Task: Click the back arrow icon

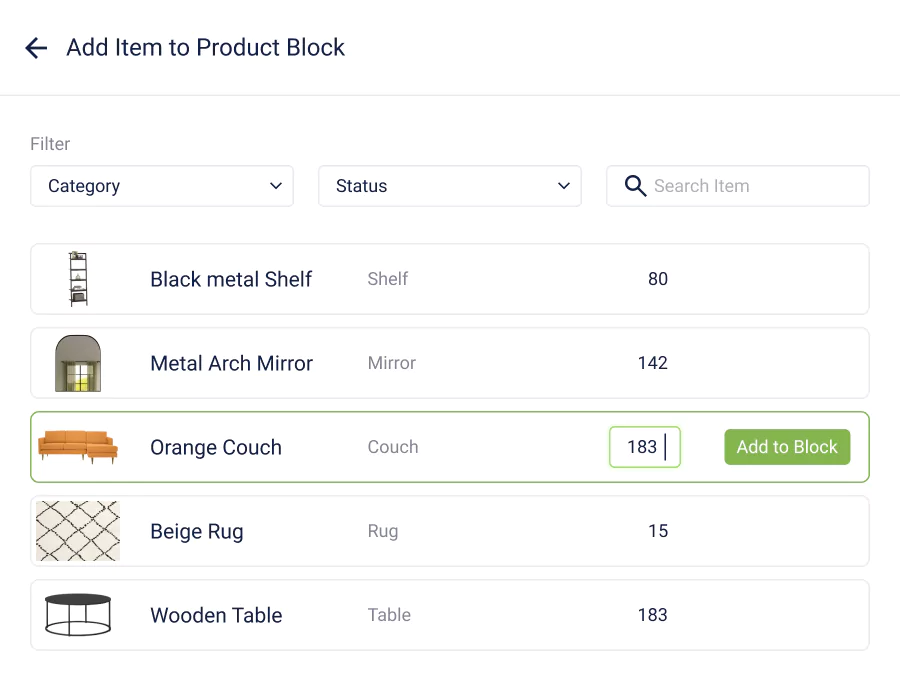Action: coord(36,48)
